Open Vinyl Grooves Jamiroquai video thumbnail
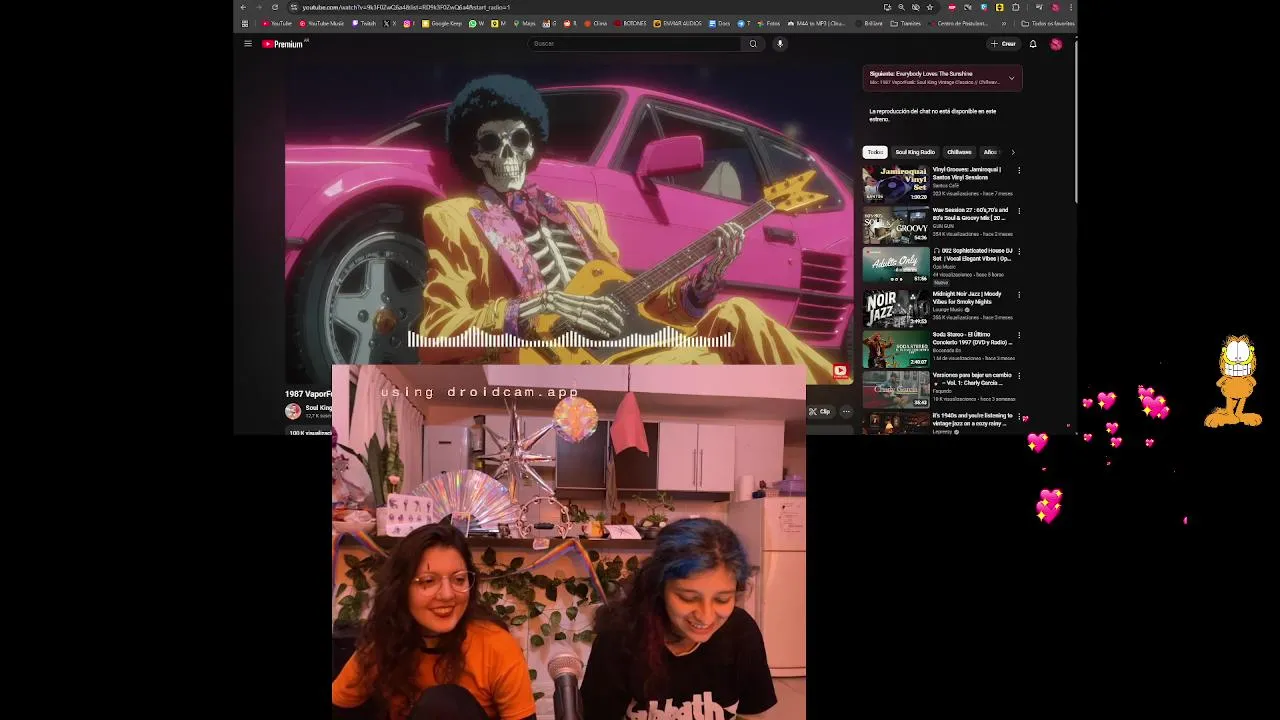1280x720 pixels. [896, 184]
